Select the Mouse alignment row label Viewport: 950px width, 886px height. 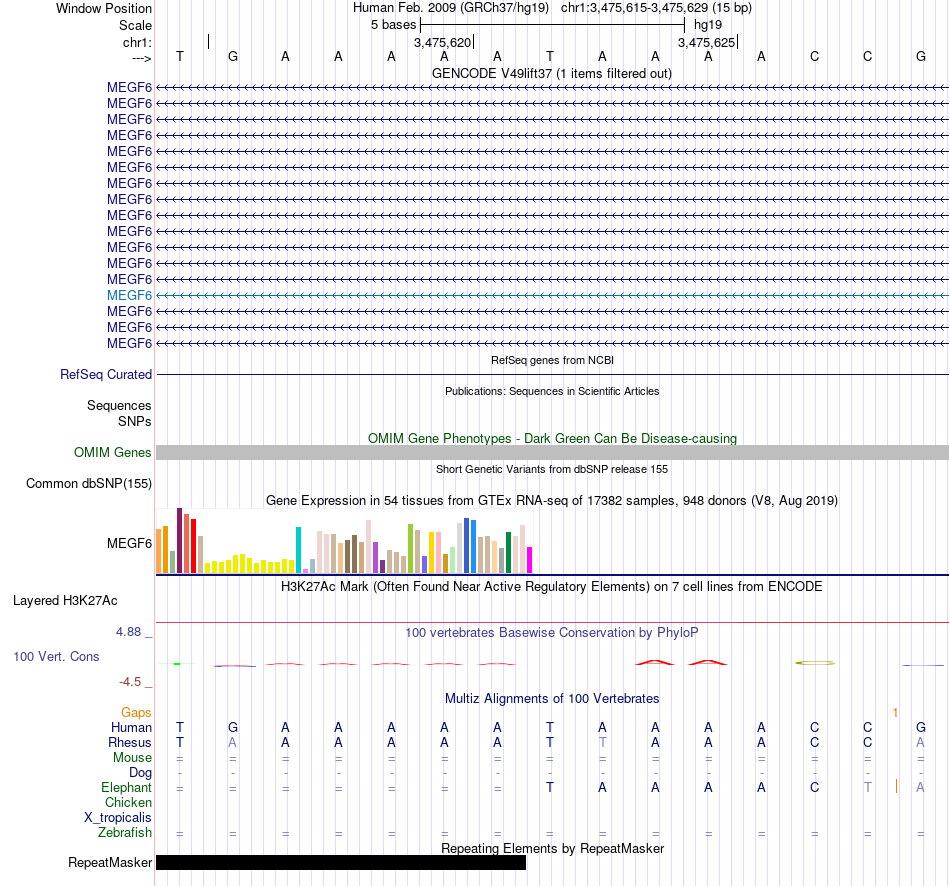point(133,758)
